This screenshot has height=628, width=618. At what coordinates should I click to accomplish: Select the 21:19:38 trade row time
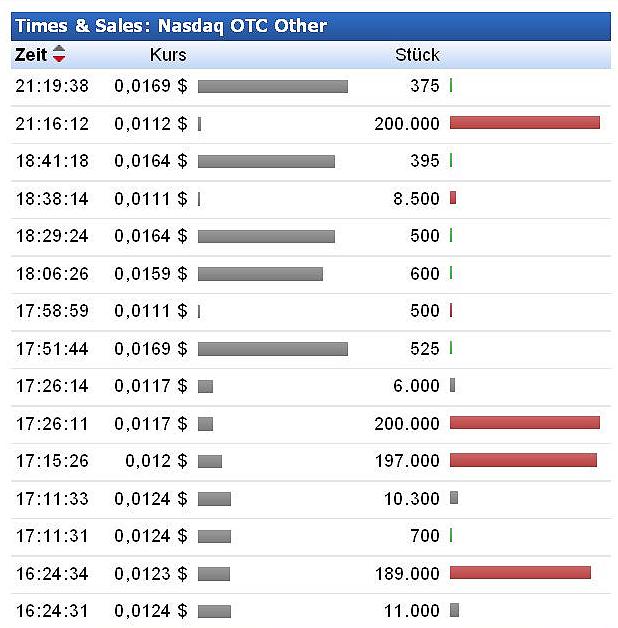point(52,86)
